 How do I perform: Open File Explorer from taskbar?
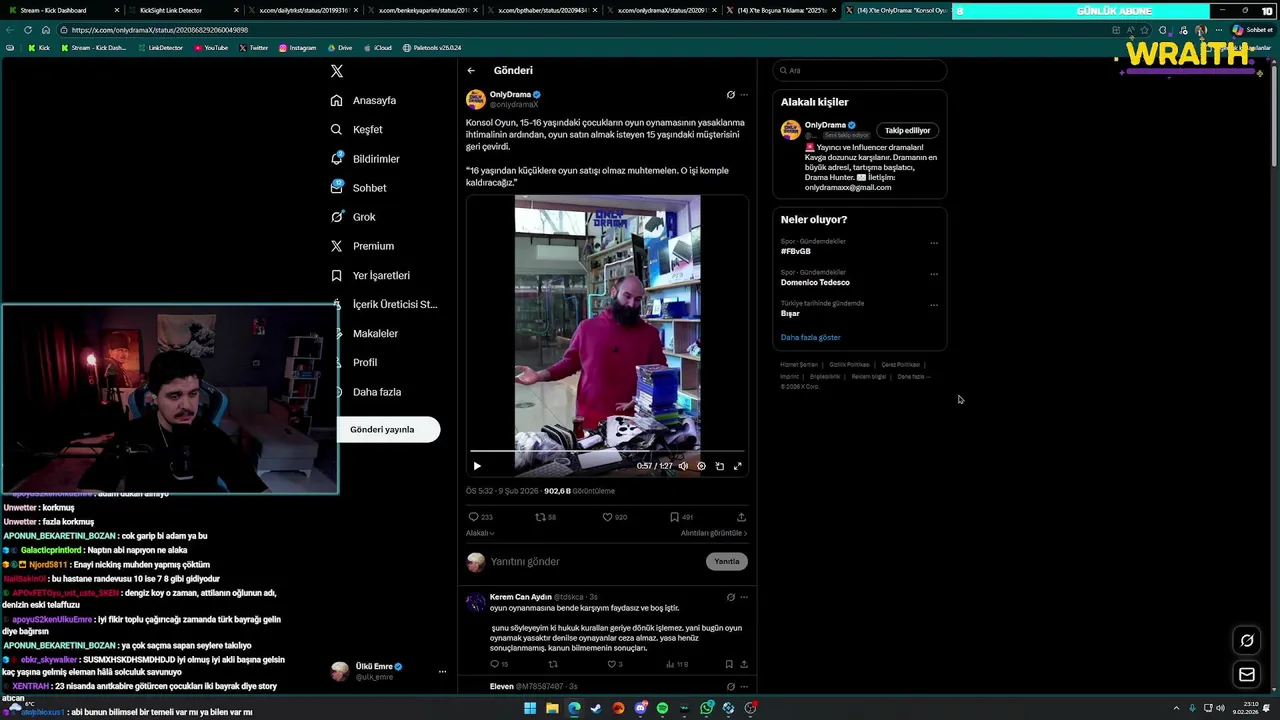pos(552,708)
